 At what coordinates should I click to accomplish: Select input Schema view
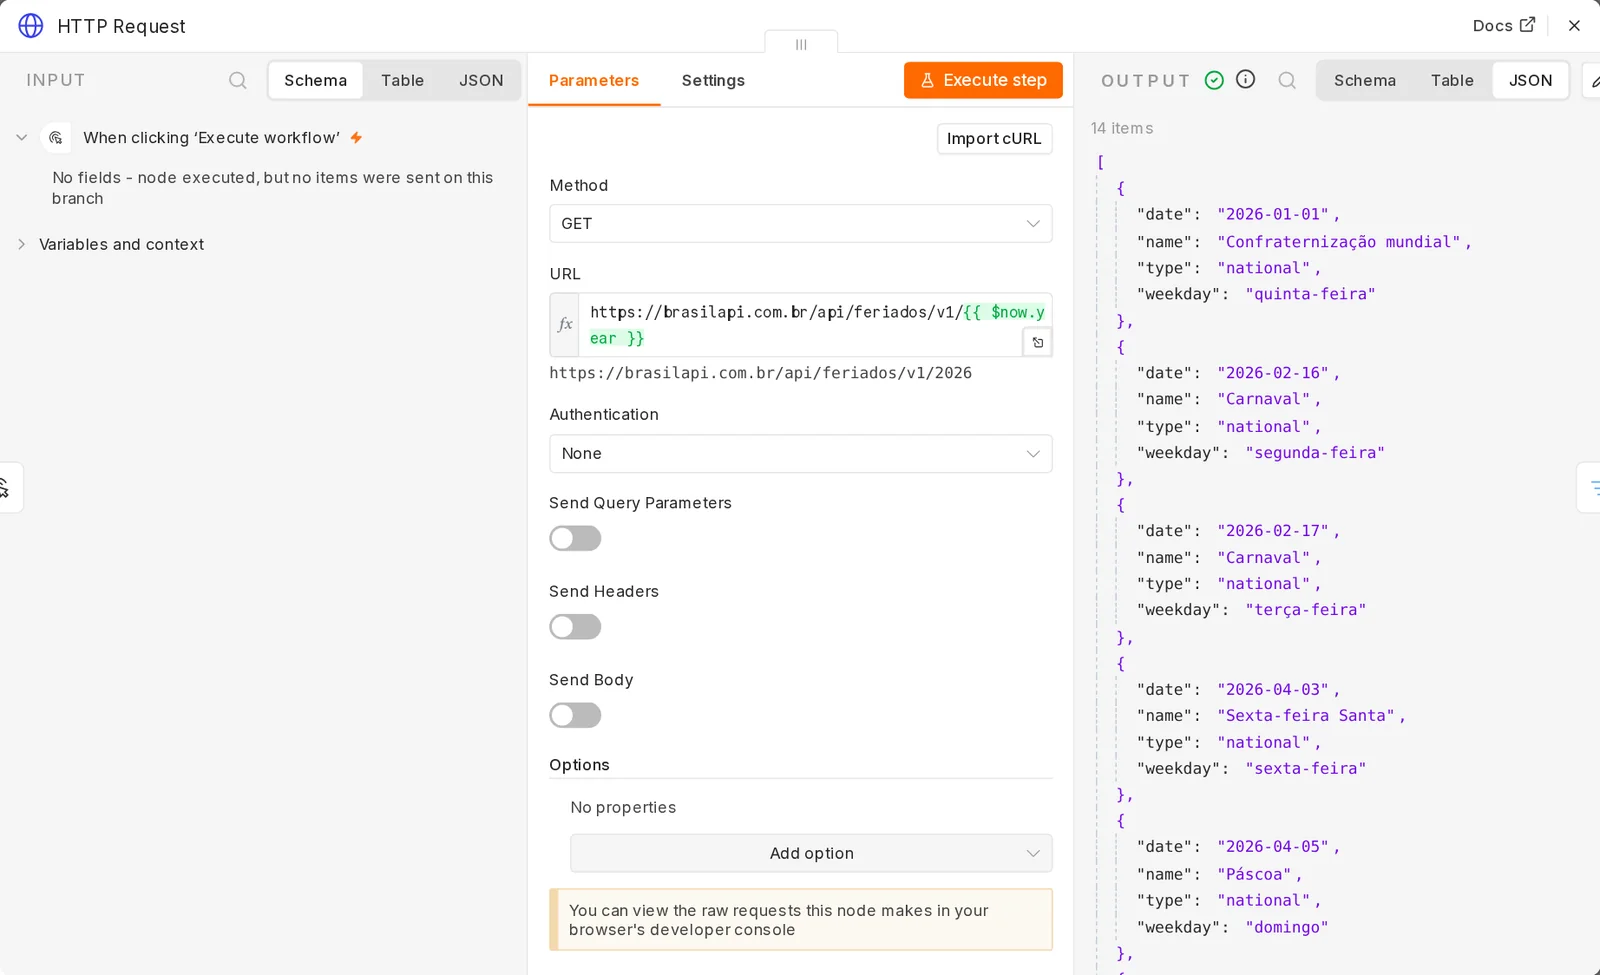(x=315, y=80)
